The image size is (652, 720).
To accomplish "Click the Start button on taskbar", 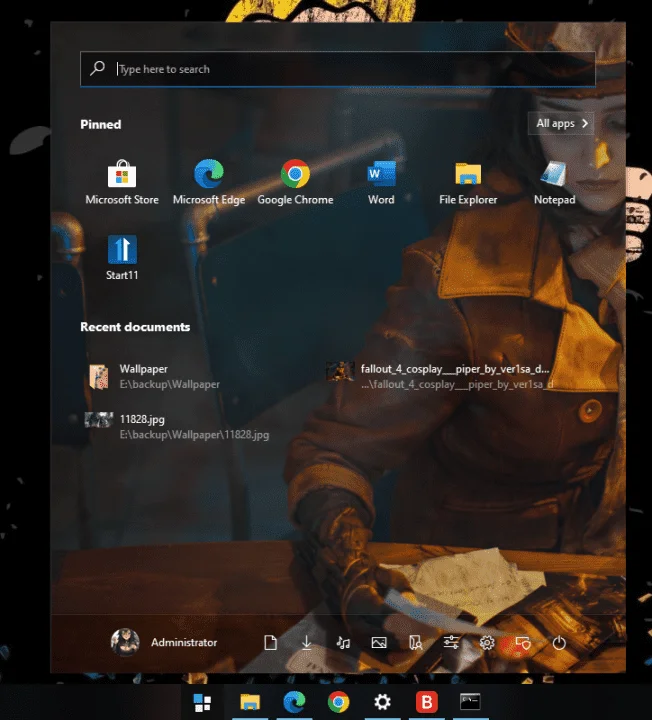I will [202, 702].
